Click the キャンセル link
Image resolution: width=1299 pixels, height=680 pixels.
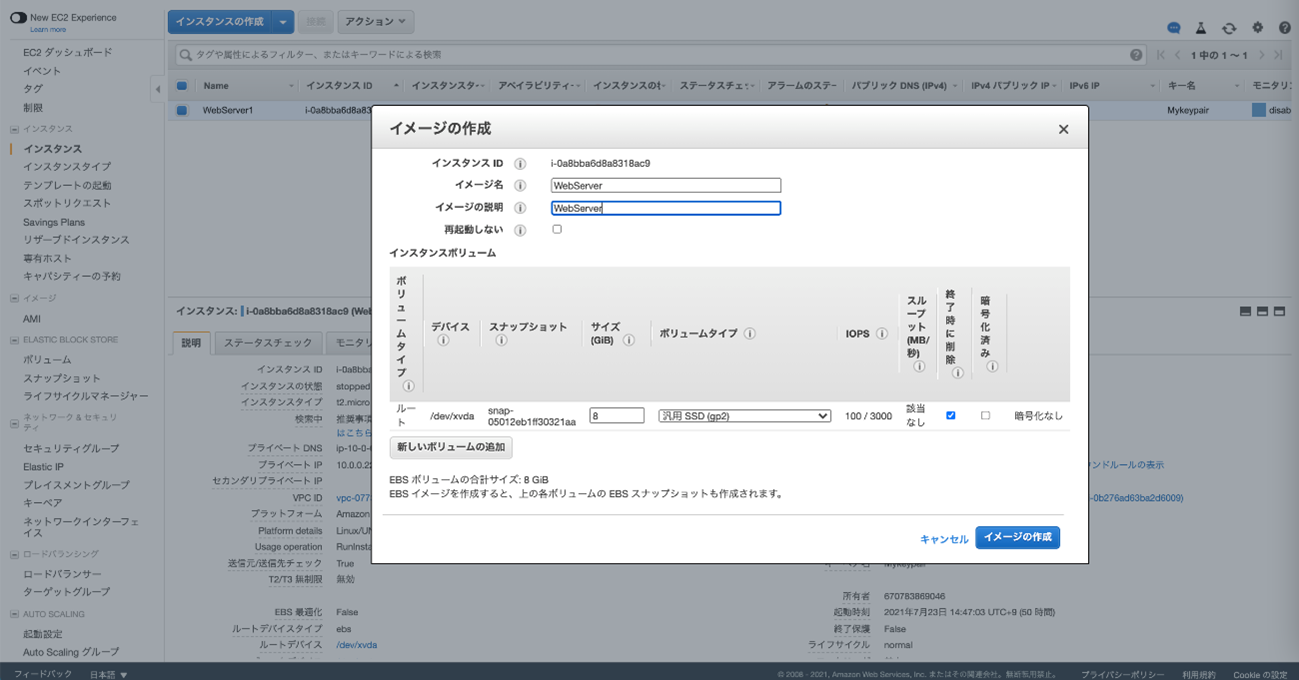[x=944, y=539]
